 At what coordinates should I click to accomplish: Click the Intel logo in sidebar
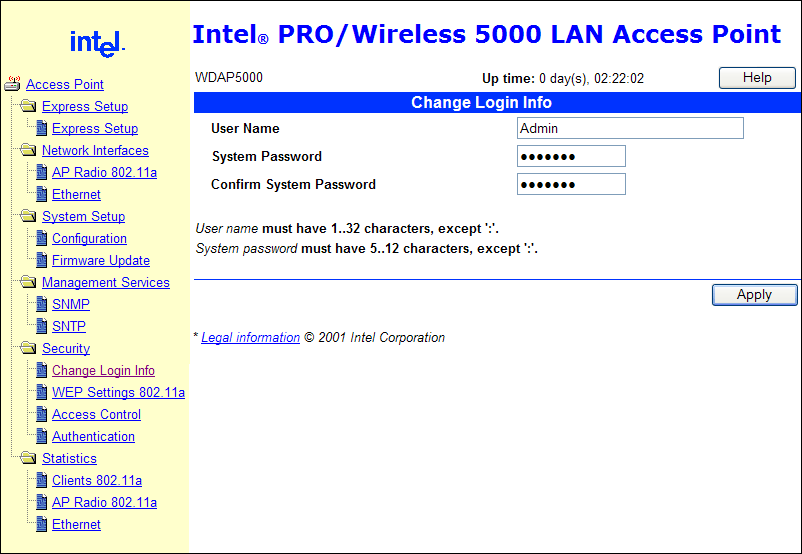coord(97,43)
